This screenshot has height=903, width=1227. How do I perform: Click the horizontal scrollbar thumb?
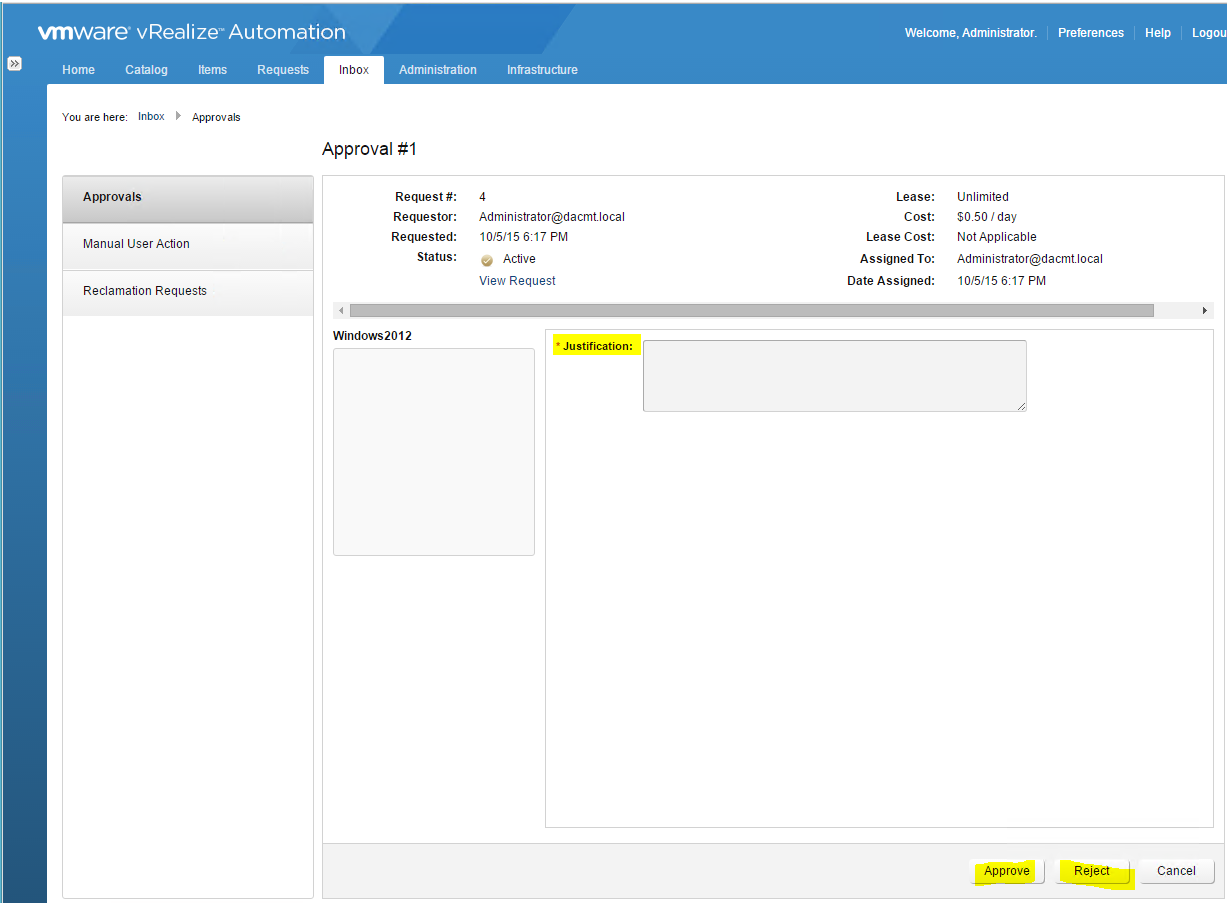[751, 311]
